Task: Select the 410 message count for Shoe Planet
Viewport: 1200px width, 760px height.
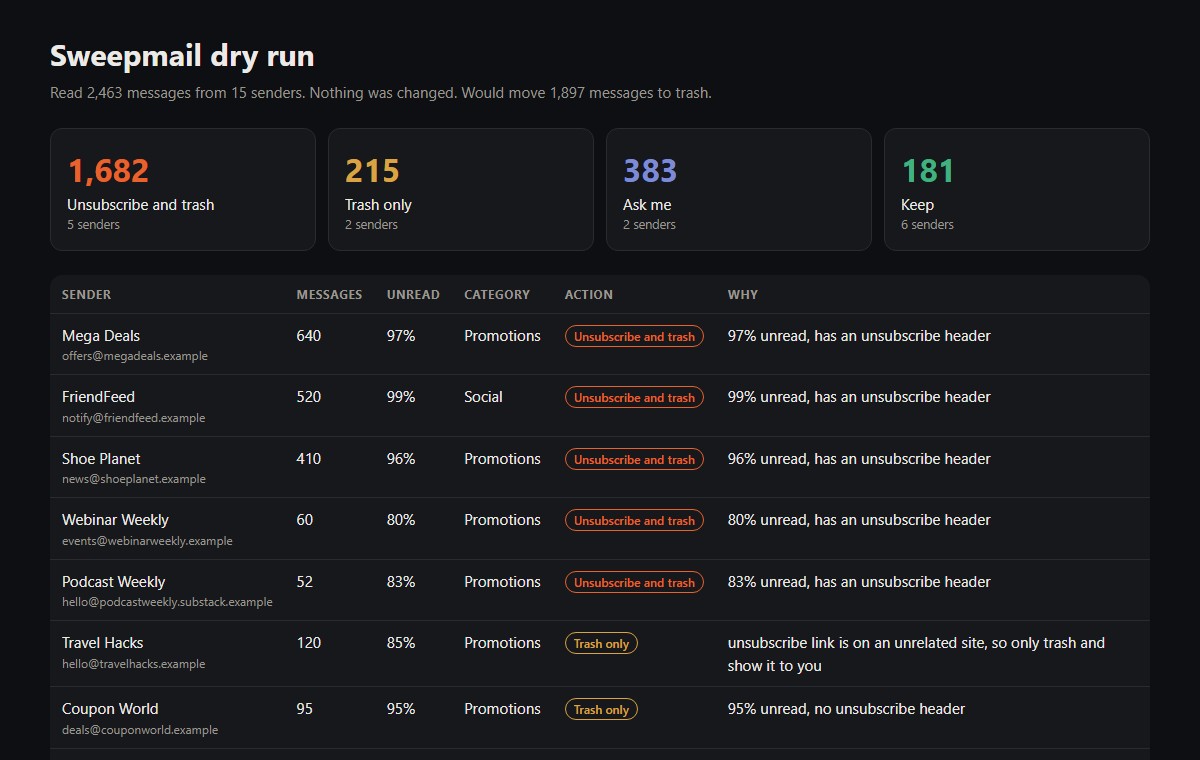Action: 309,459
